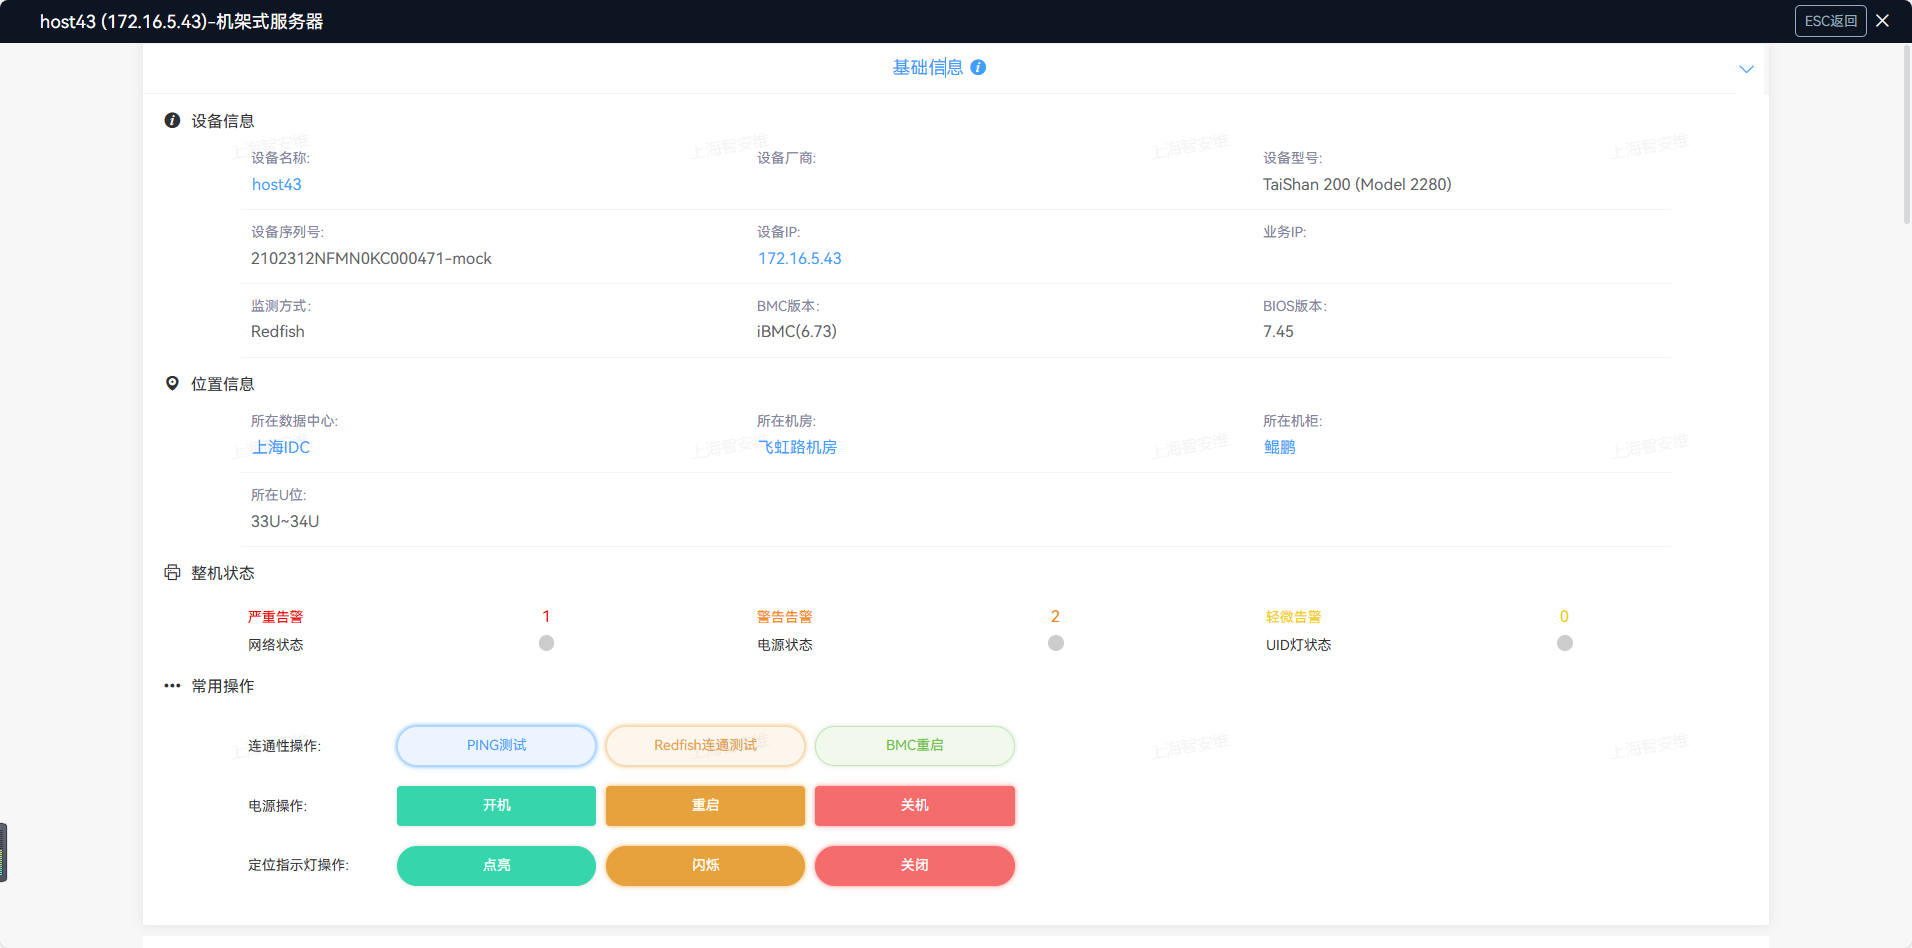
Task: Open the 上海IDC data center link
Action: click(x=280, y=447)
